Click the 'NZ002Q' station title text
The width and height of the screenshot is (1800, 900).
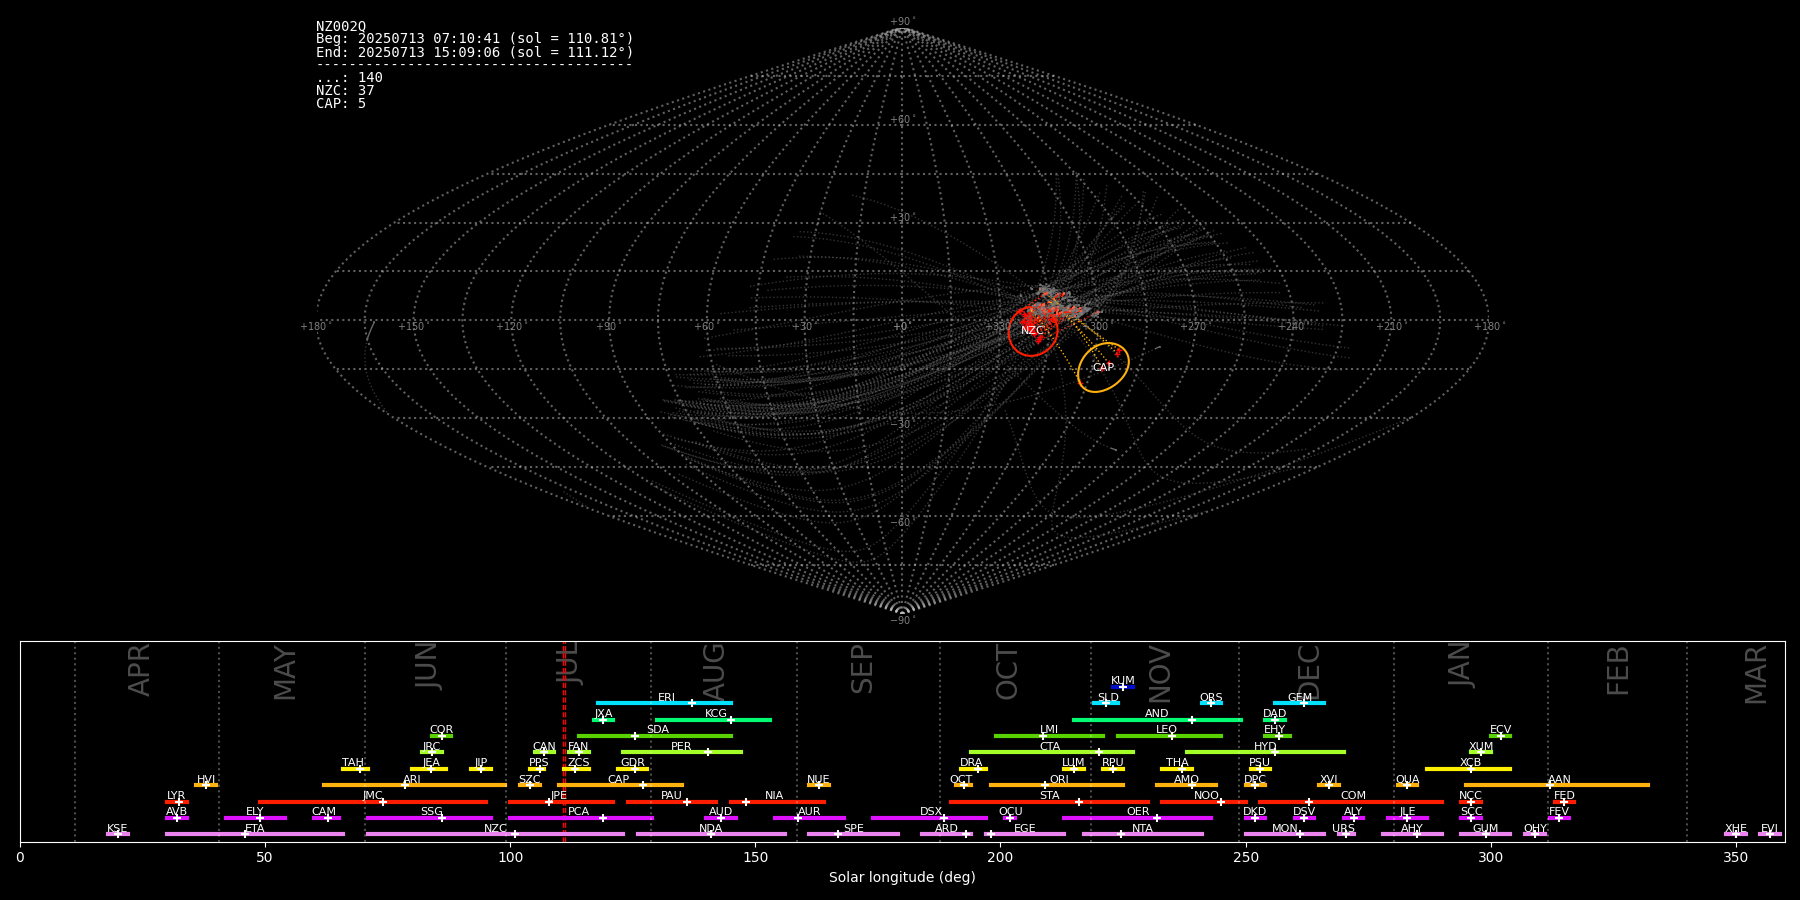point(341,26)
